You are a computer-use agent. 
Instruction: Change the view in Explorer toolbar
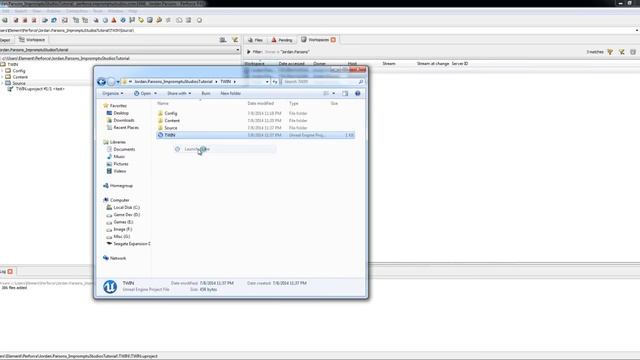(326, 93)
